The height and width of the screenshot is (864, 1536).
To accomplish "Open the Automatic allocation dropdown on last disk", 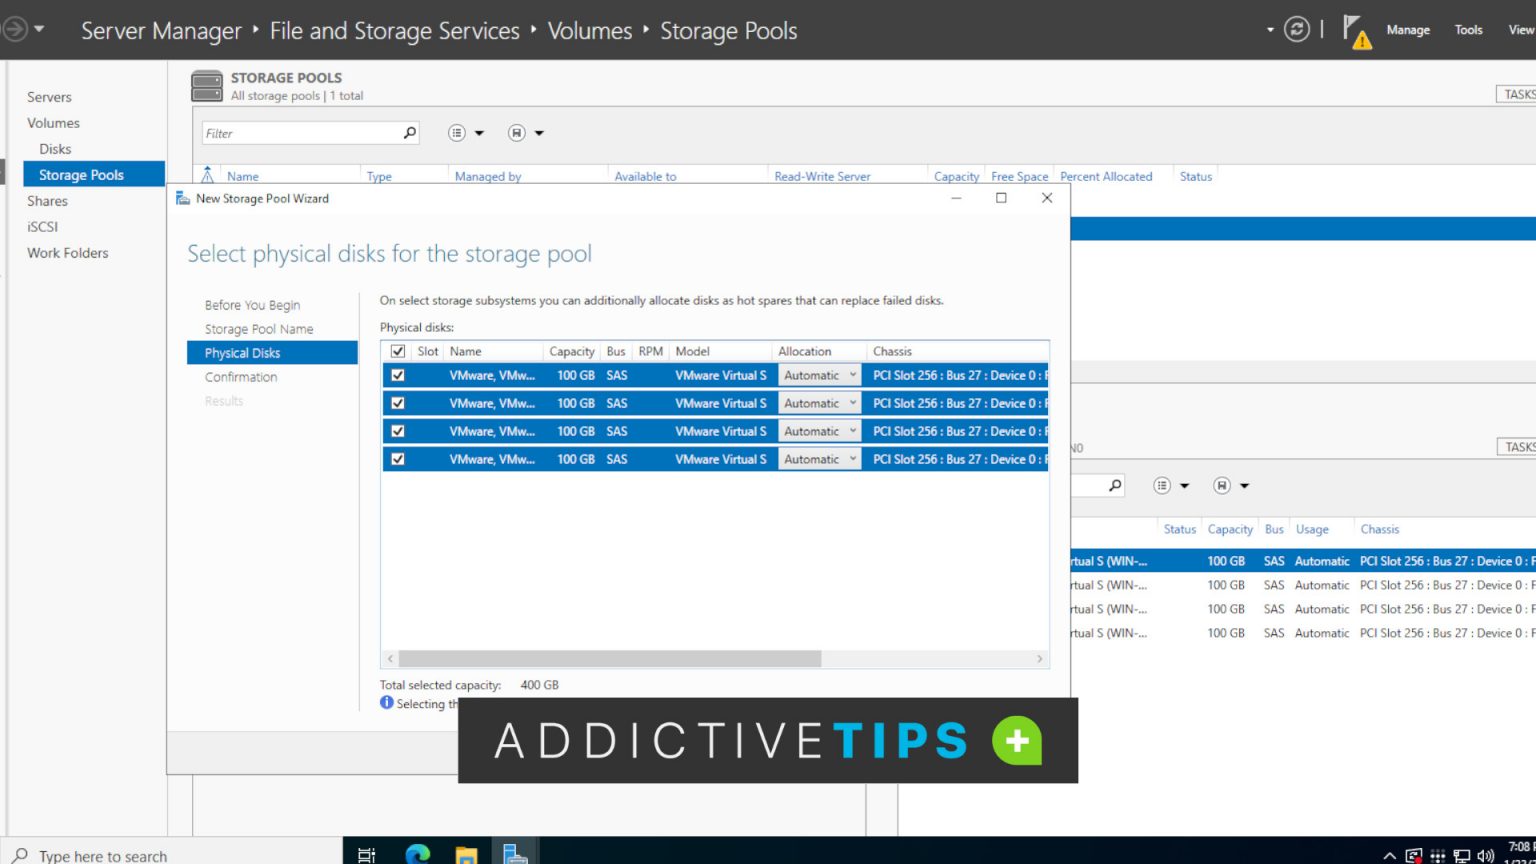I will [851, 458].
